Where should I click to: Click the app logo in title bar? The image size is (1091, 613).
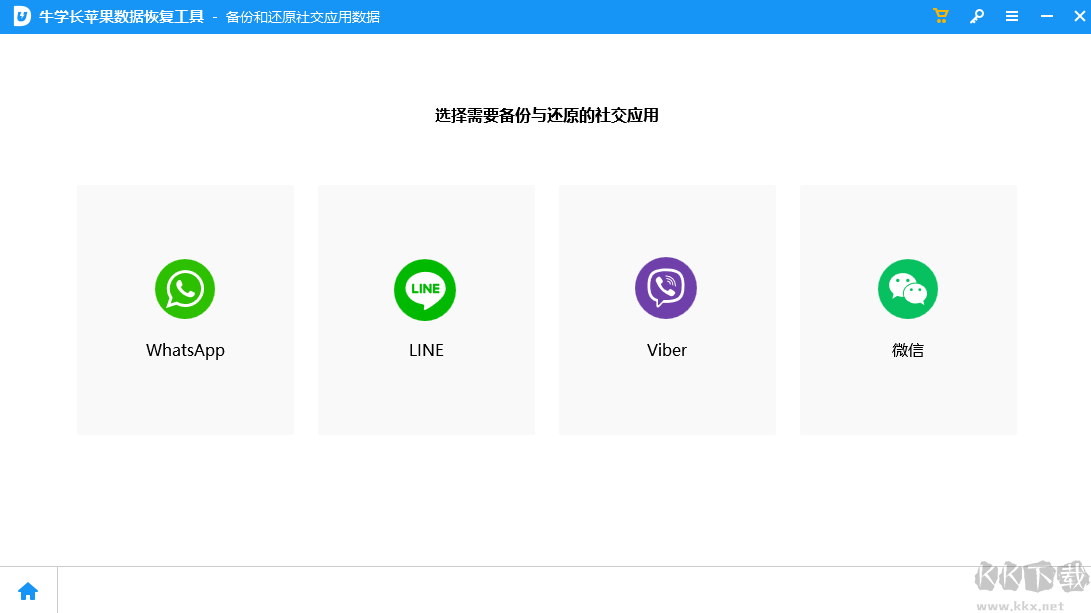[22, 16]
